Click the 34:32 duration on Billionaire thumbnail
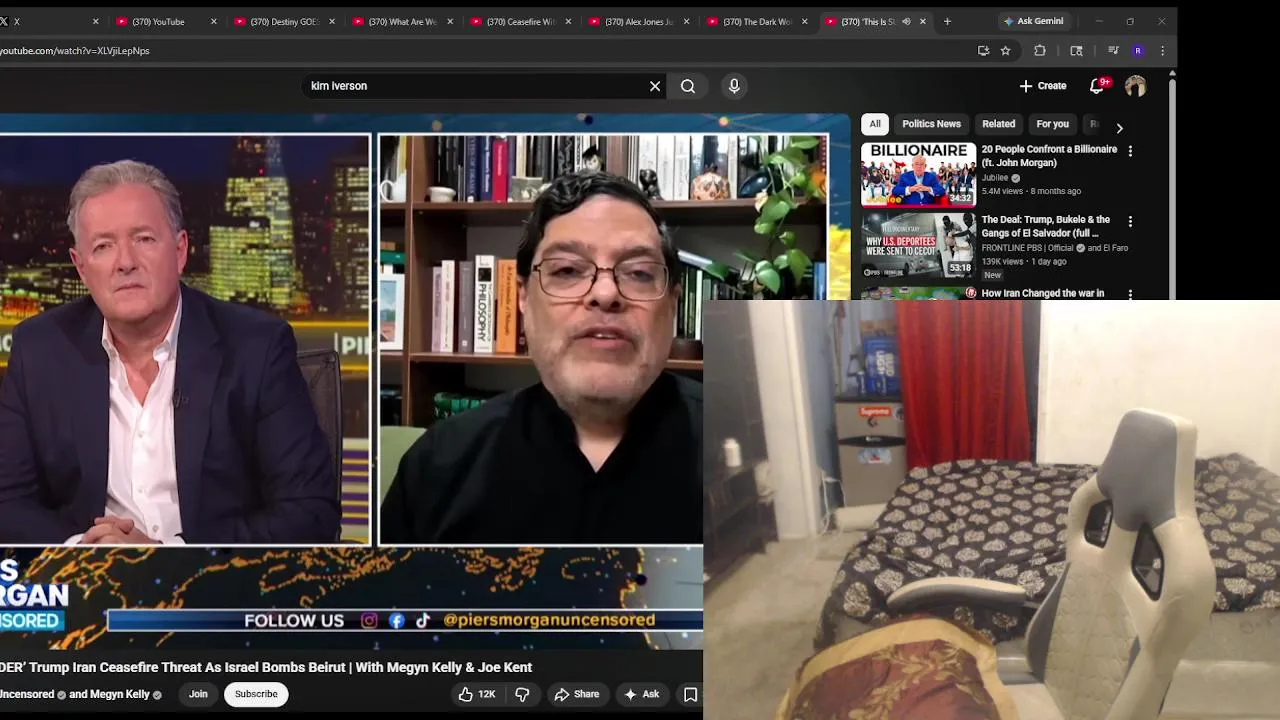 tap(961, 198)
